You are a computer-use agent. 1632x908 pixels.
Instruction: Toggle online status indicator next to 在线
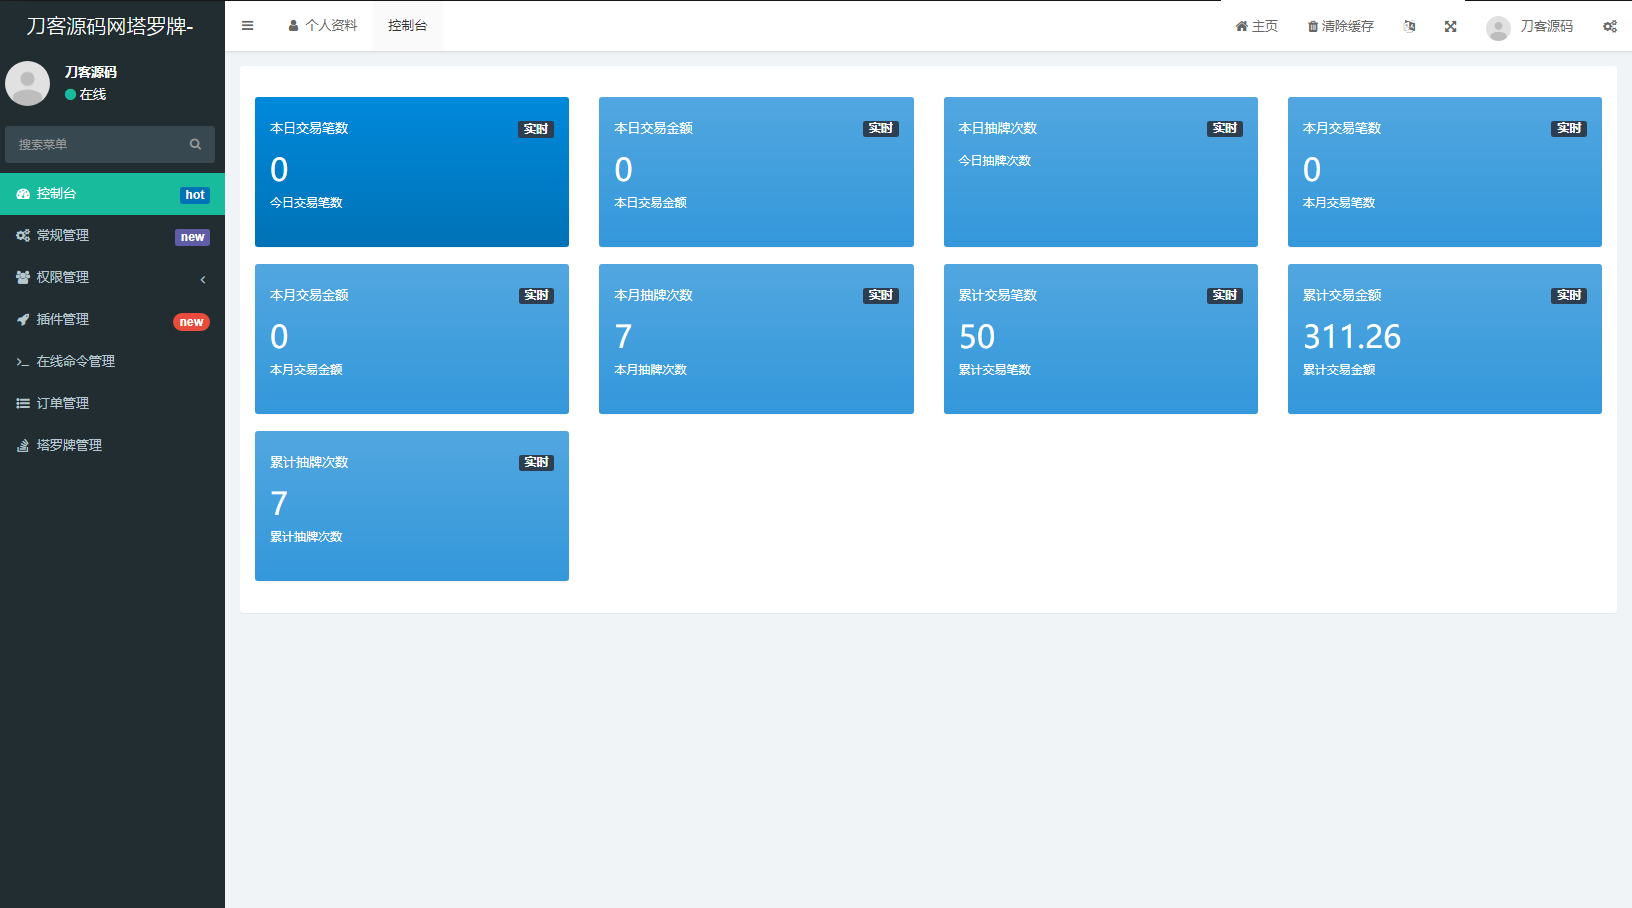click(69, 94)
